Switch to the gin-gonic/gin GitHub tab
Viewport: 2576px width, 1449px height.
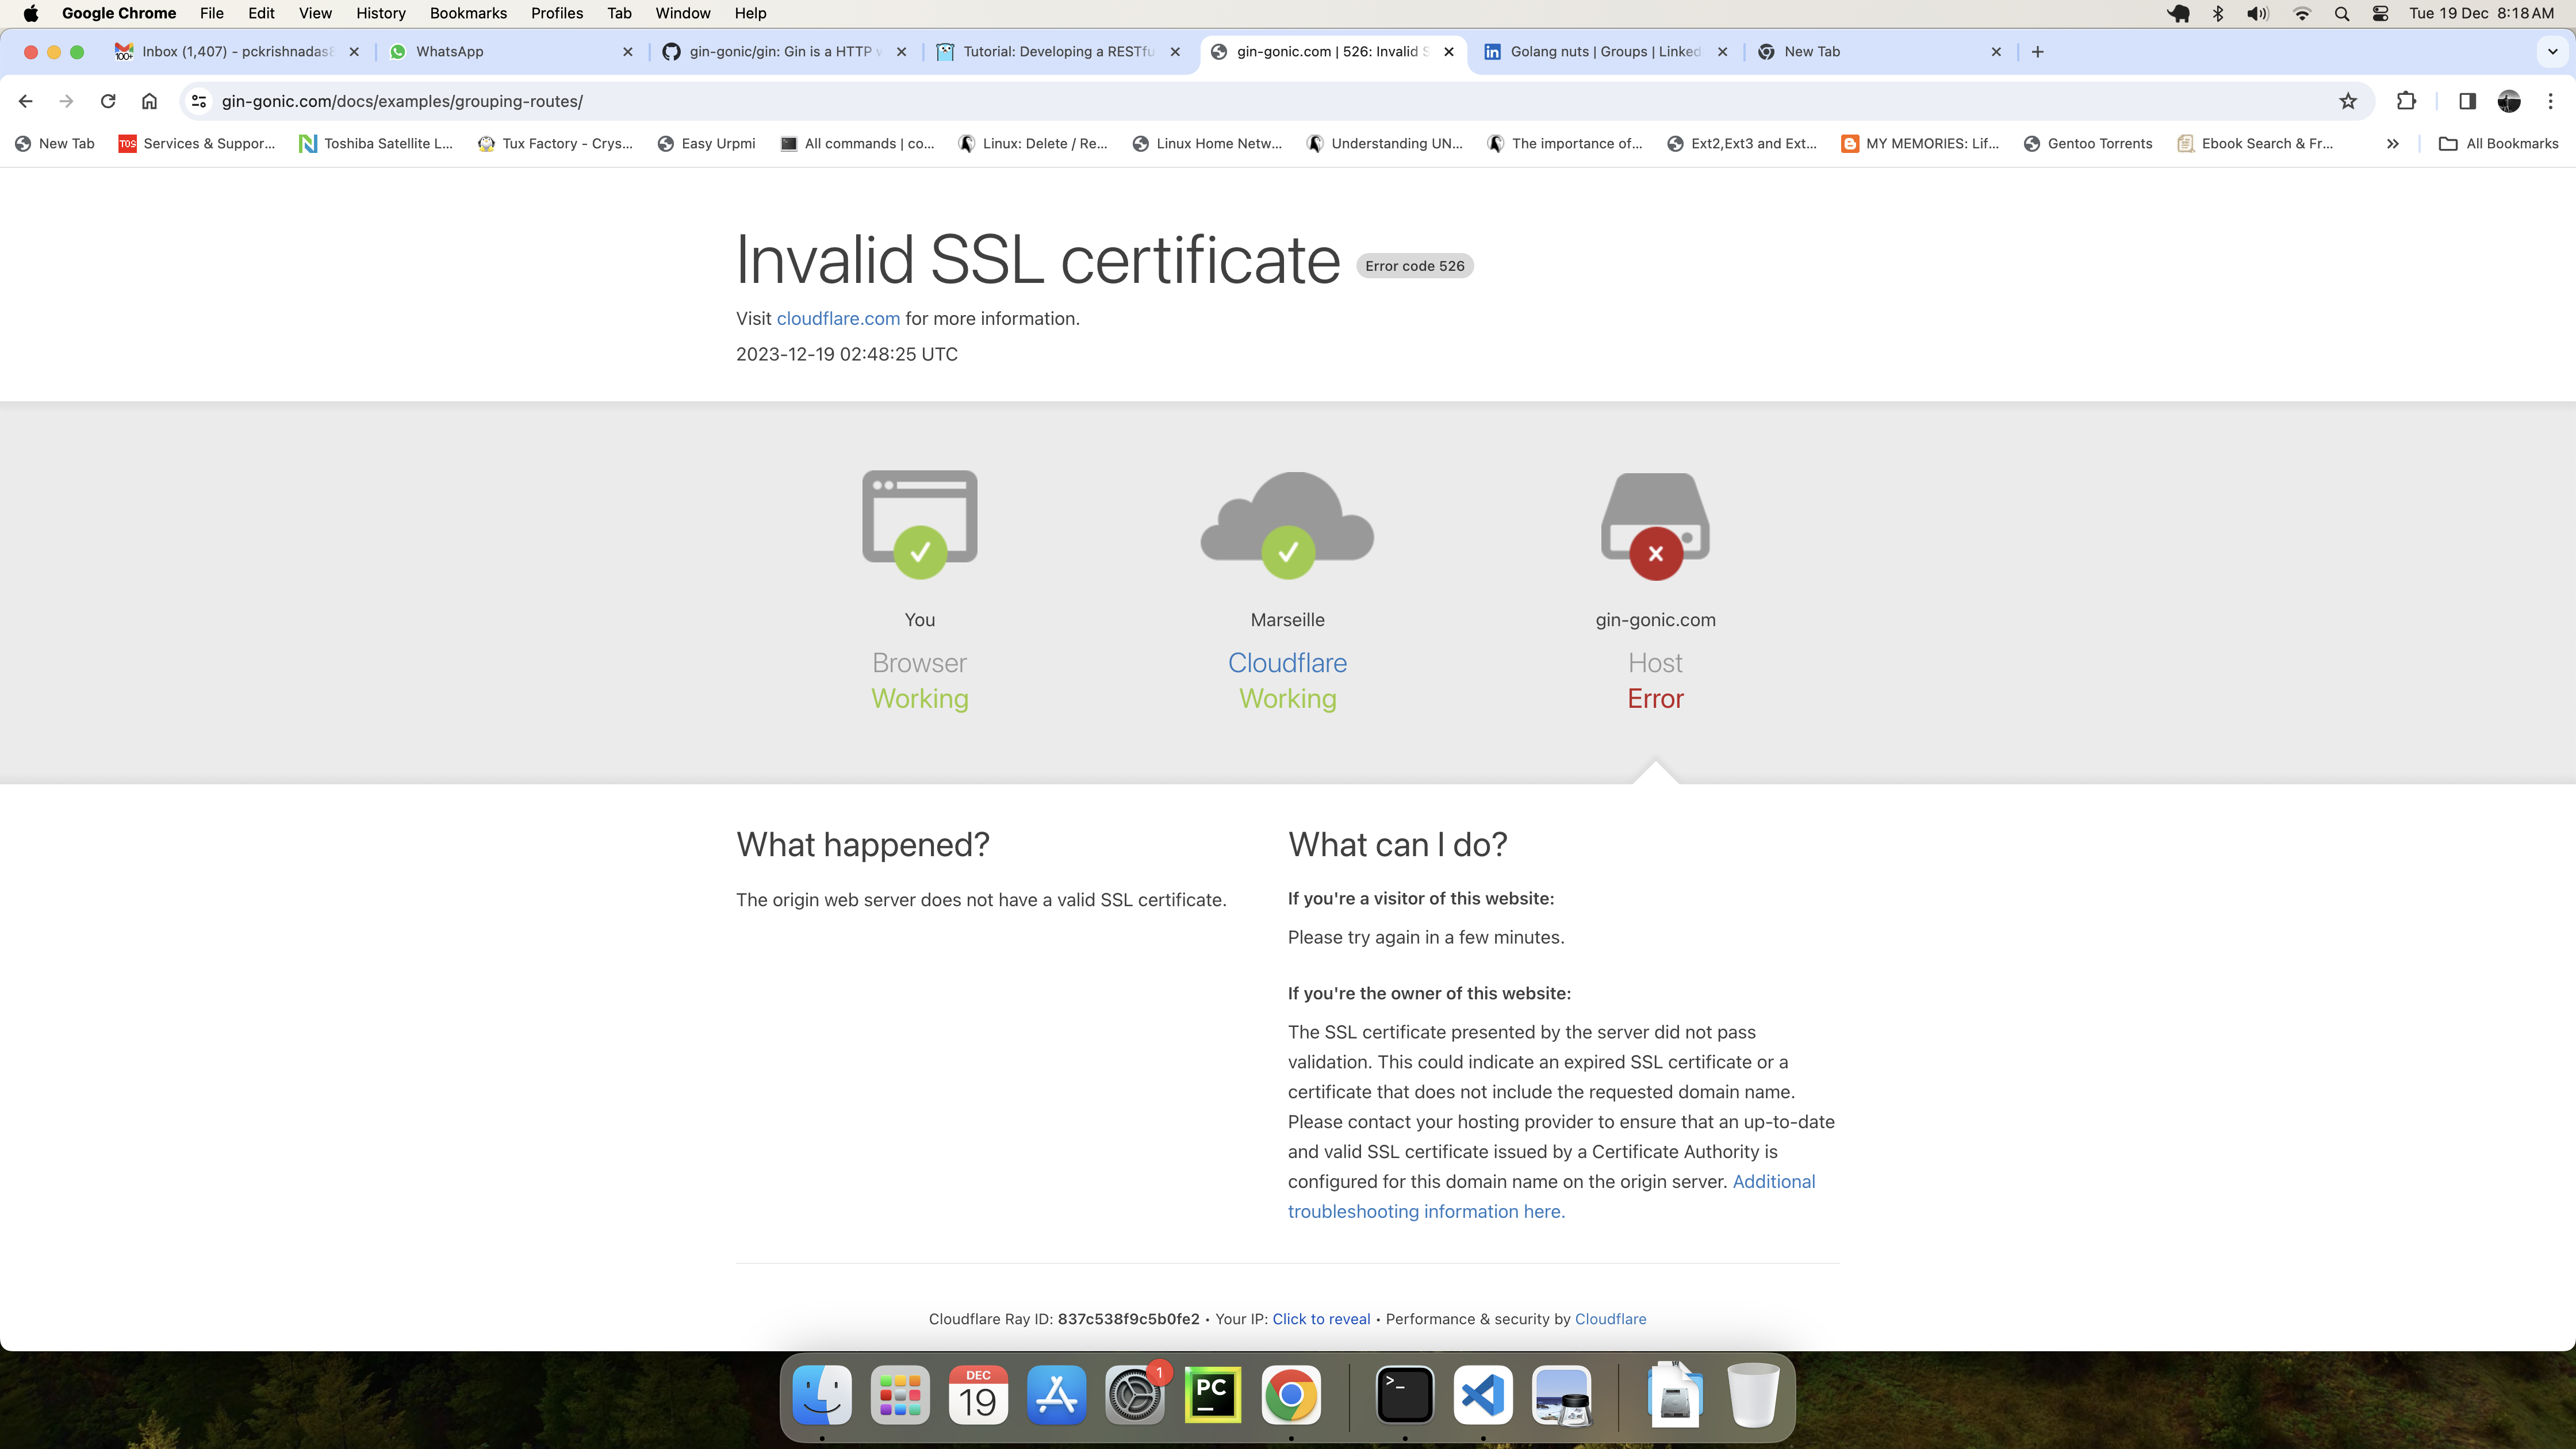click(x=784, y=52)
